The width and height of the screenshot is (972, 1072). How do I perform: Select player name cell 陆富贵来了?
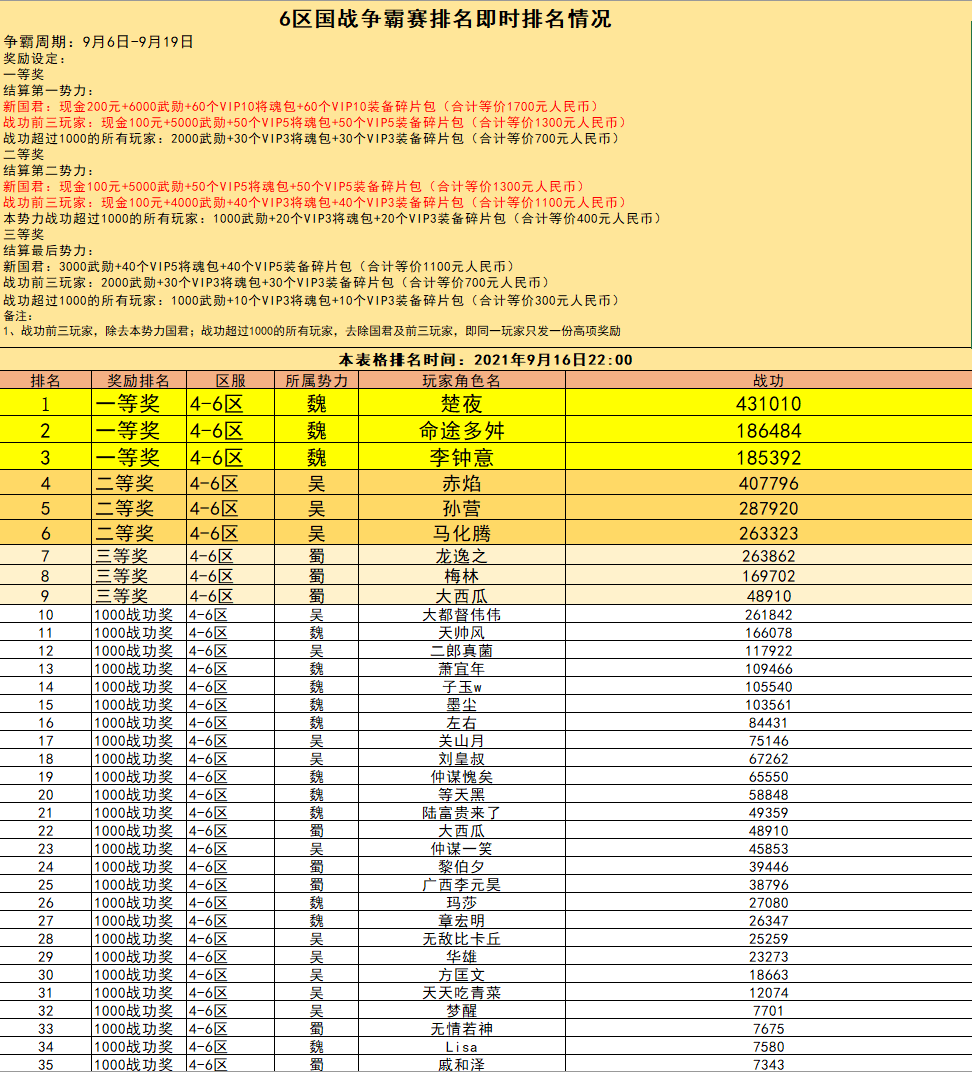(461, 812)
